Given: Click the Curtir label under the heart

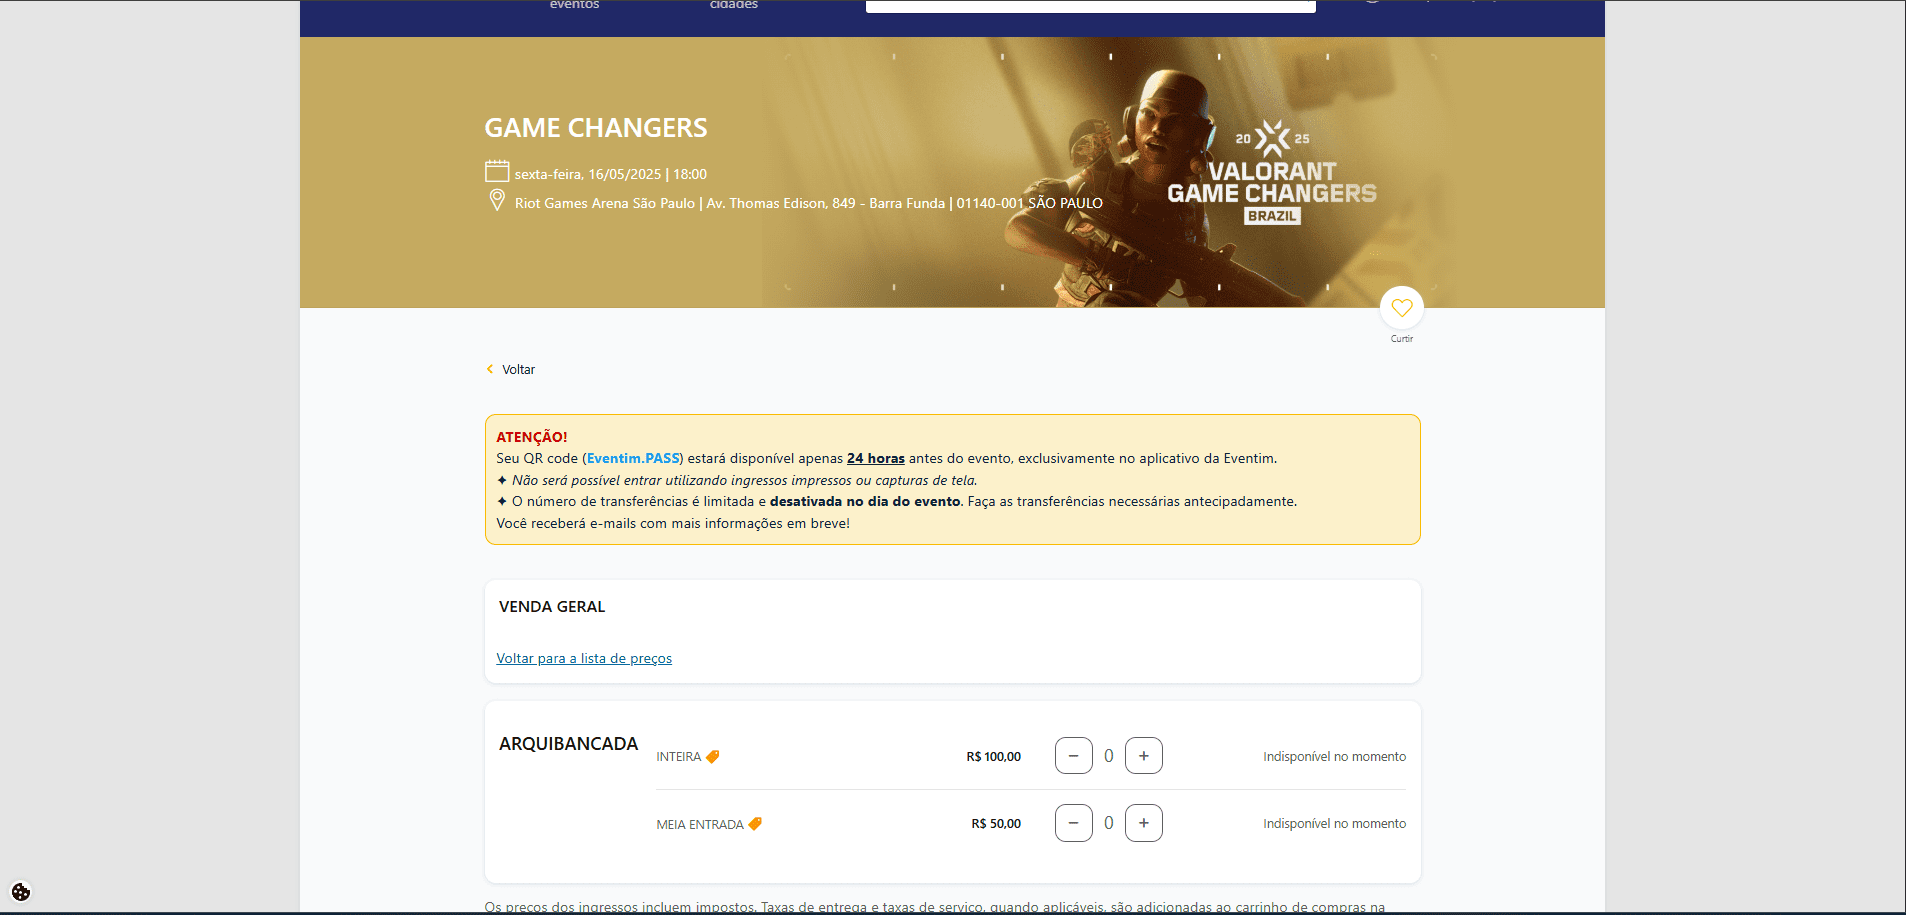Looking at the screenshot, I should [x=1401, y=339].
